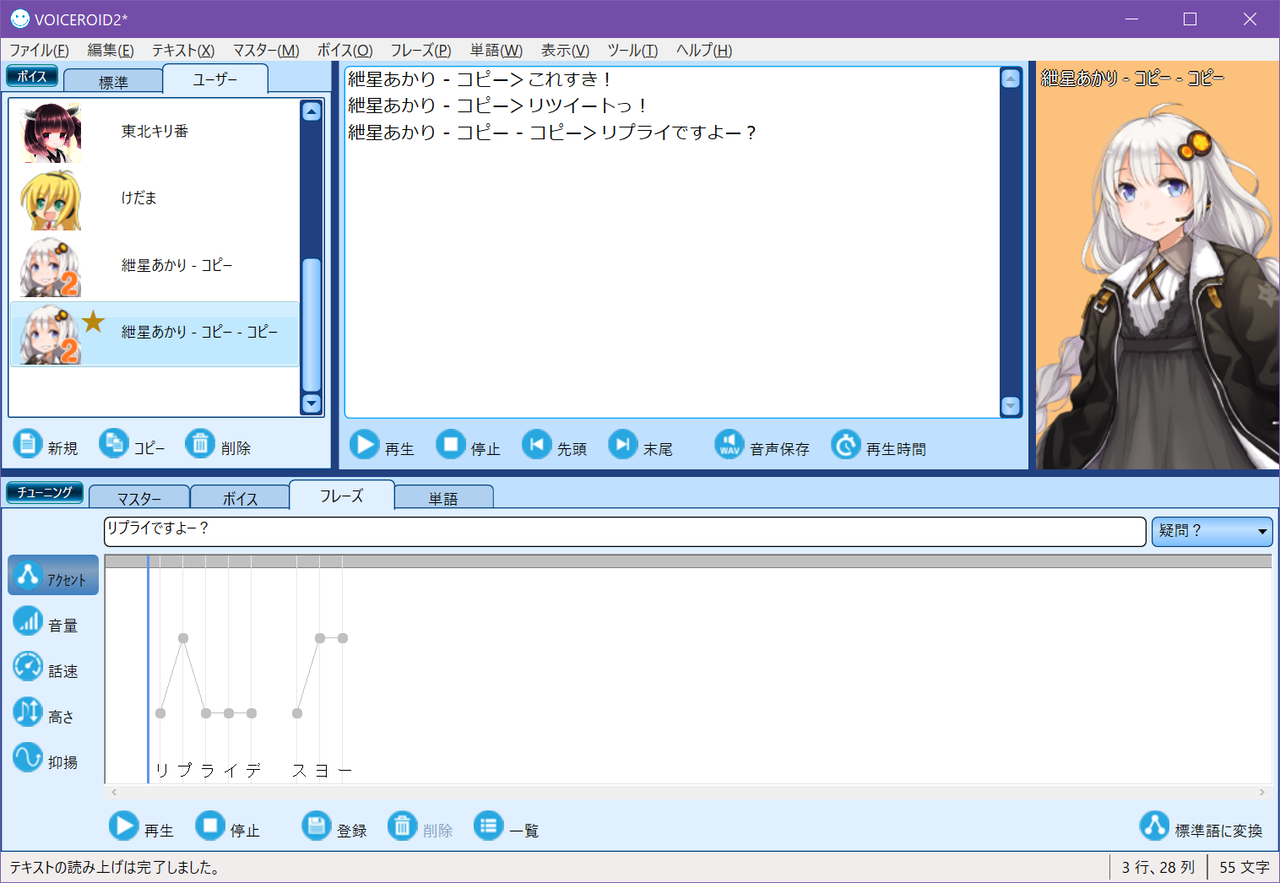Select the けだま voice preset
The height and width of the screenshot is (883, 1280).
pyautogui.click(x=139, y=199)
